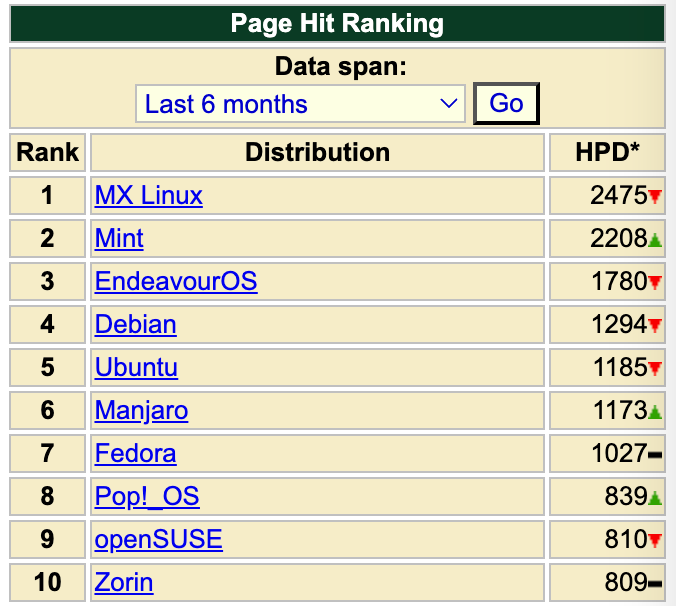
Task: Click the HPD value 1294
Action: [x=620, y=324]
